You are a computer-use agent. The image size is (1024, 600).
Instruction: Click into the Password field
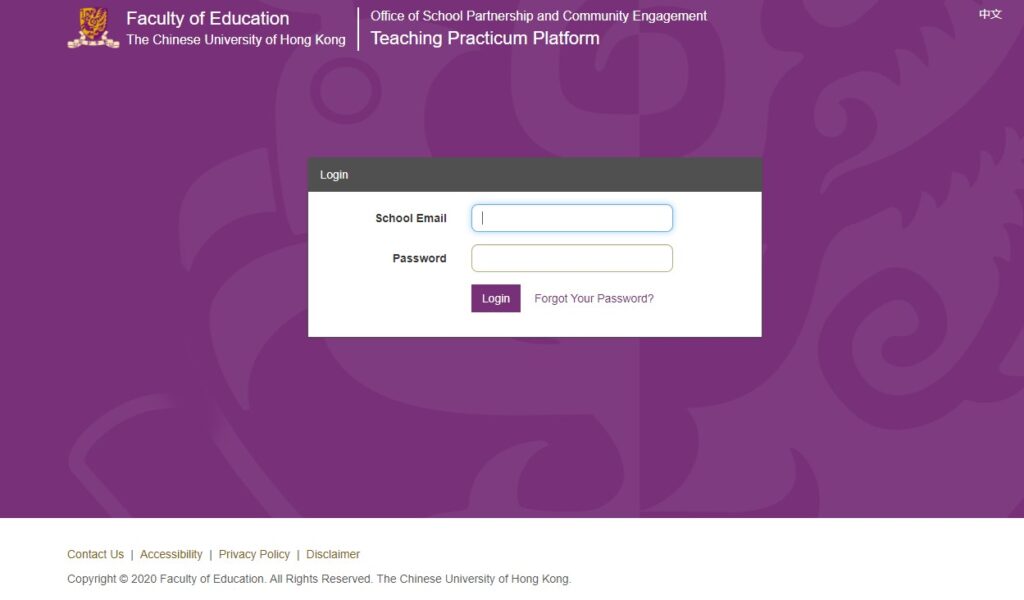(572, 258)
